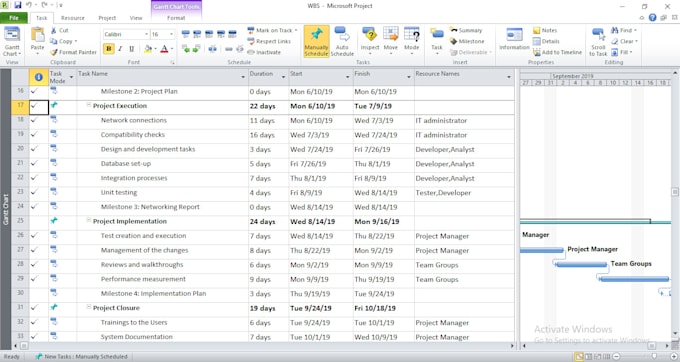Insert a Summary task

tap(466, 30)
